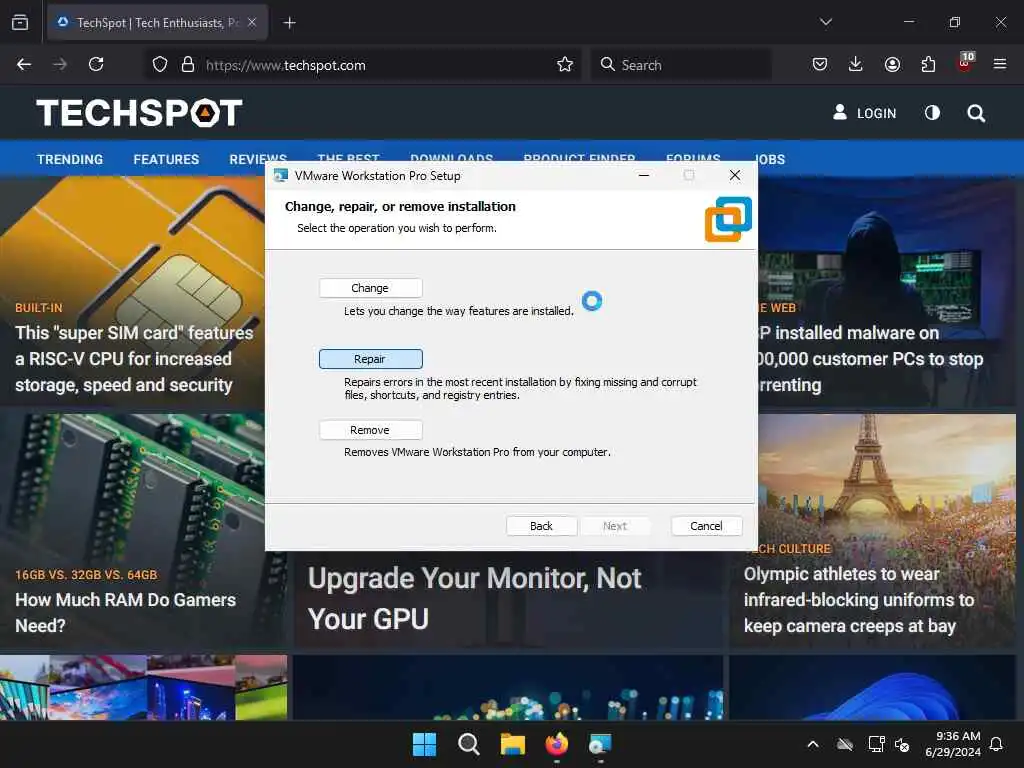Open the Firefox account icon
Screen dimensions: 1024x768
pos(892,64)
